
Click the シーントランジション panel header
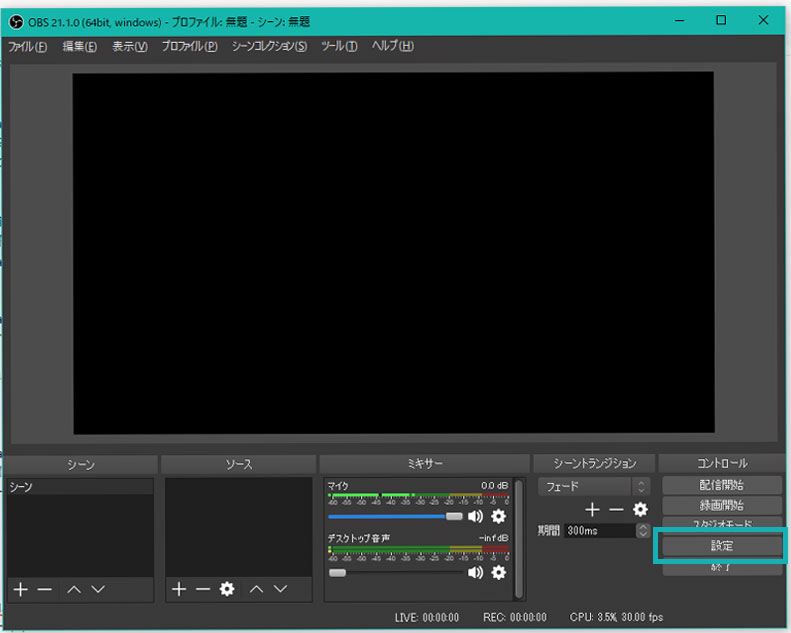pyautogui.click(x=594, y=464)
